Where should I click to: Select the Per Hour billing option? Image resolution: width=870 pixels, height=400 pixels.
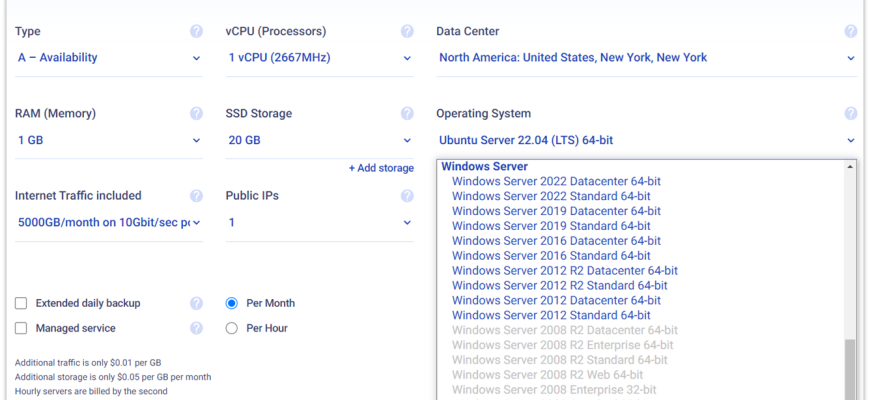232,328
